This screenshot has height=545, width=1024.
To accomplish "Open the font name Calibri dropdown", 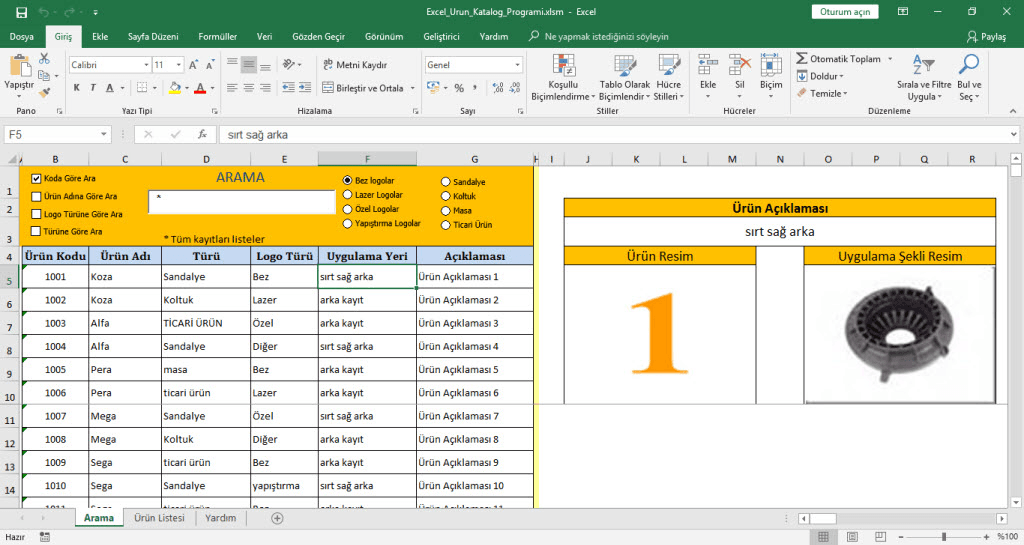I will click(144, 65).
